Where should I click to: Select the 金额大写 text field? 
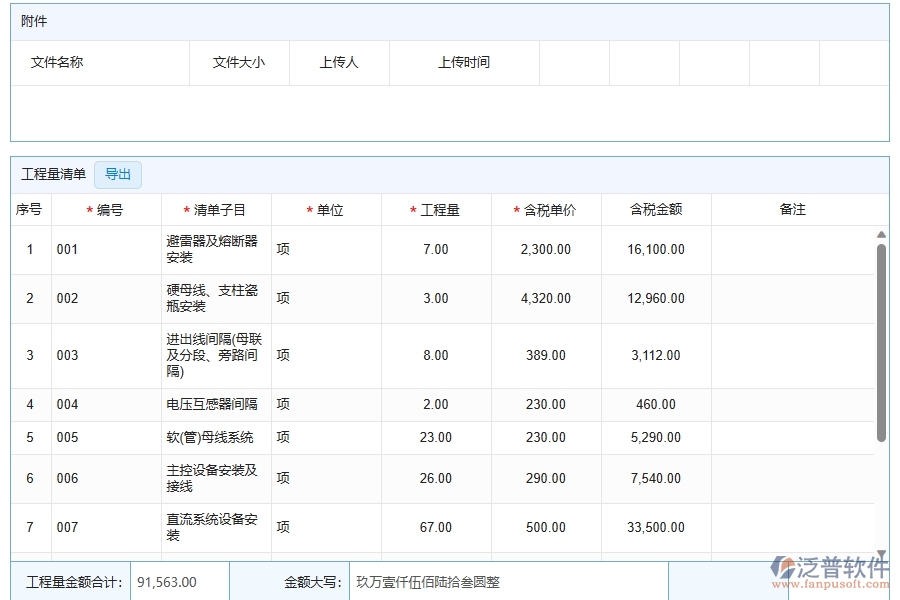point(507,582)
